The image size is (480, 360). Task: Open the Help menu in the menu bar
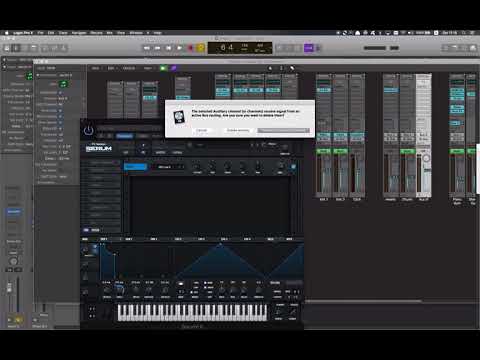[x=158, y=33]
